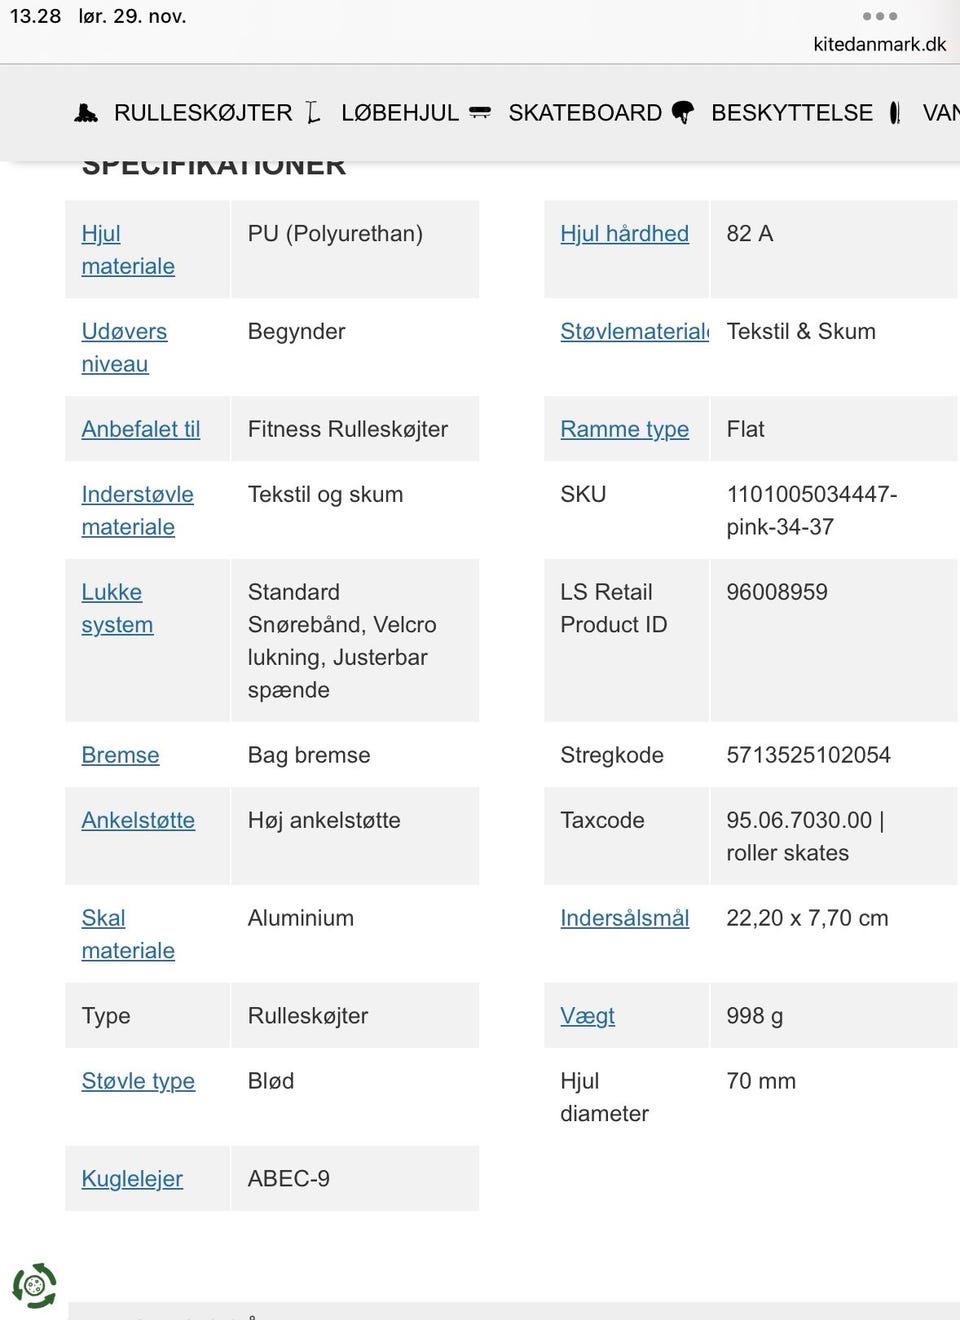Click the Bremse specification link
Screen dimensions: 960x1320
[x=120, y=755]
